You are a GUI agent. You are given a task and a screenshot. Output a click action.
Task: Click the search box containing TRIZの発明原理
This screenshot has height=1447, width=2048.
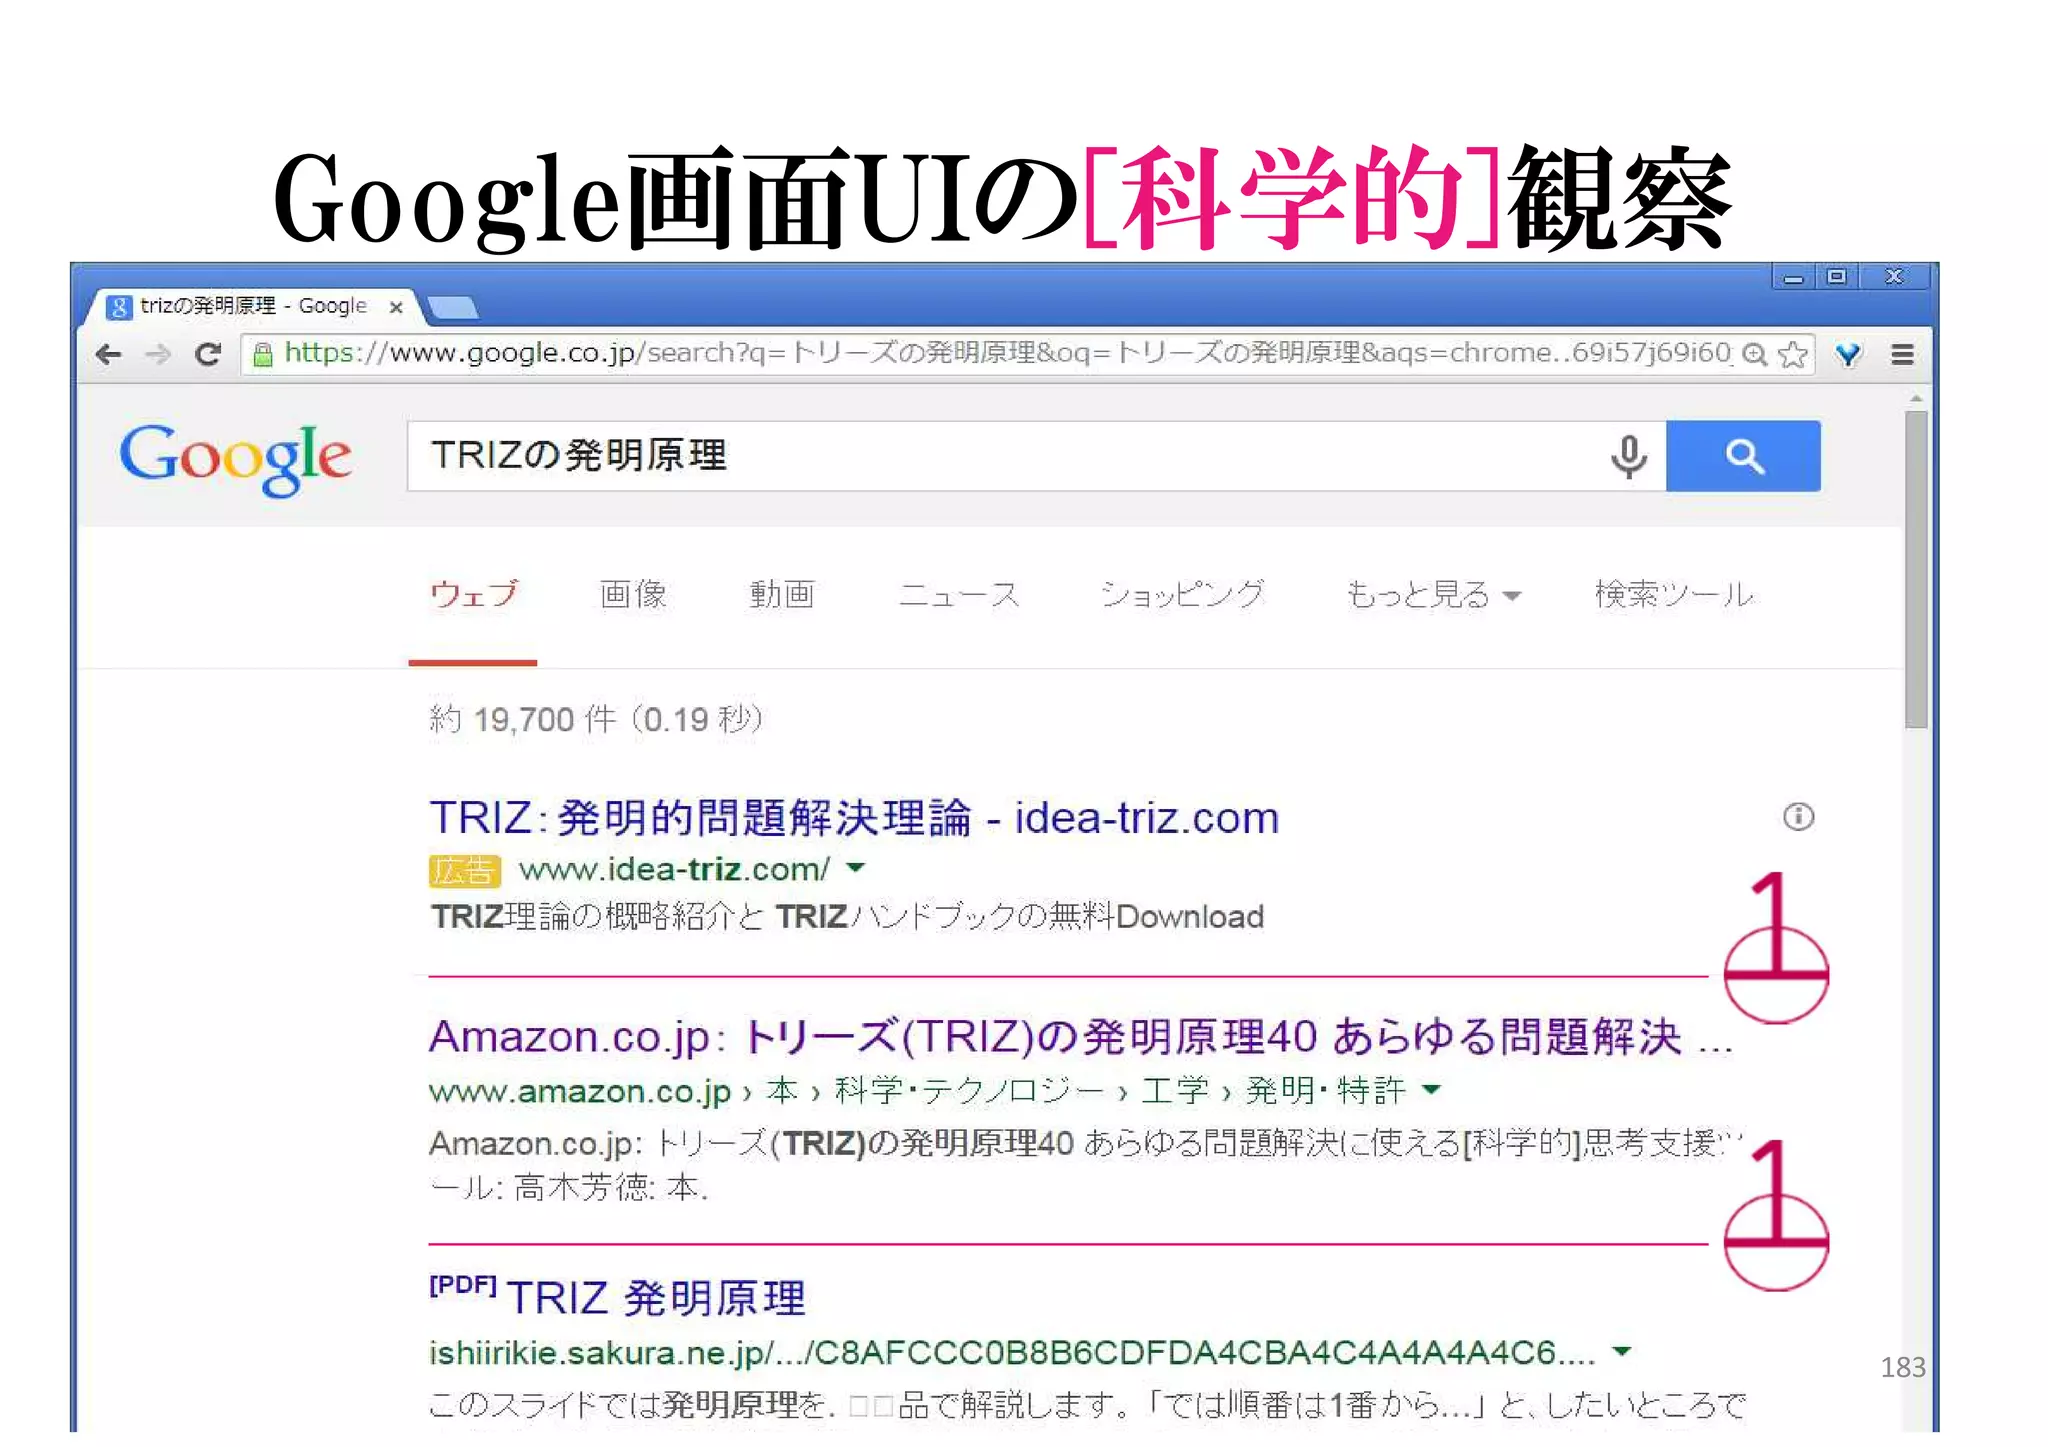click(1036, 456)
